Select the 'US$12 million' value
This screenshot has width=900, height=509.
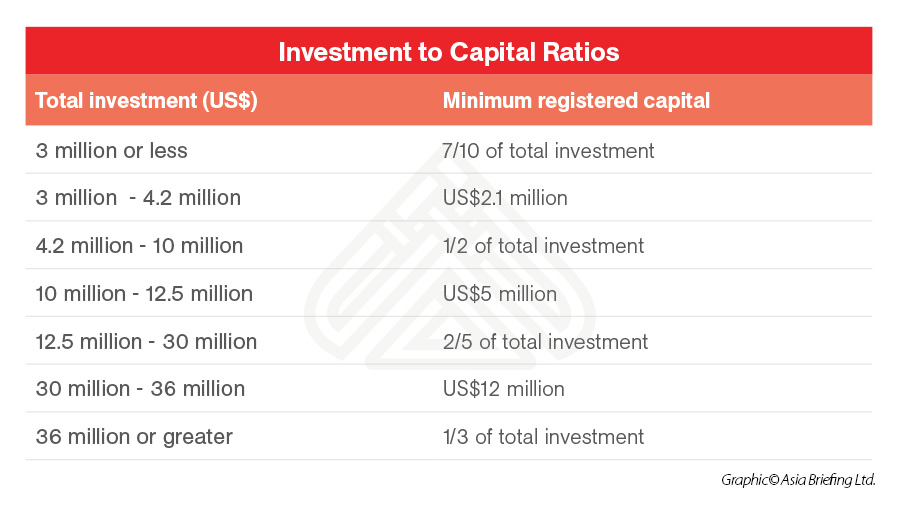(x=503, y=389)
